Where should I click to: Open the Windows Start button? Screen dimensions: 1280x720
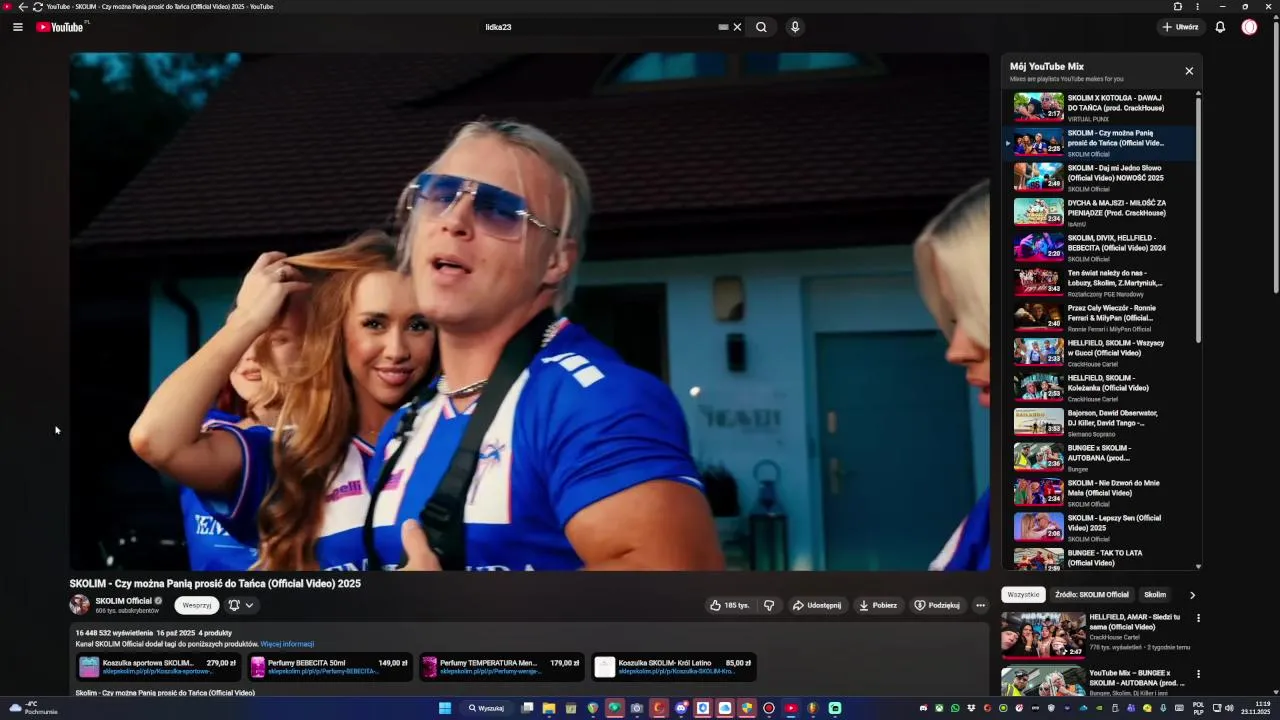(445, 708)
